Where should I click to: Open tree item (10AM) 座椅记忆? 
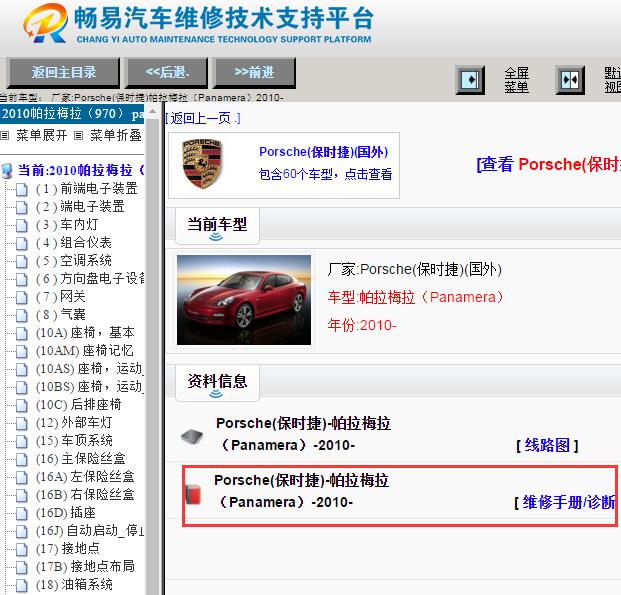click(x=84, y=351)
